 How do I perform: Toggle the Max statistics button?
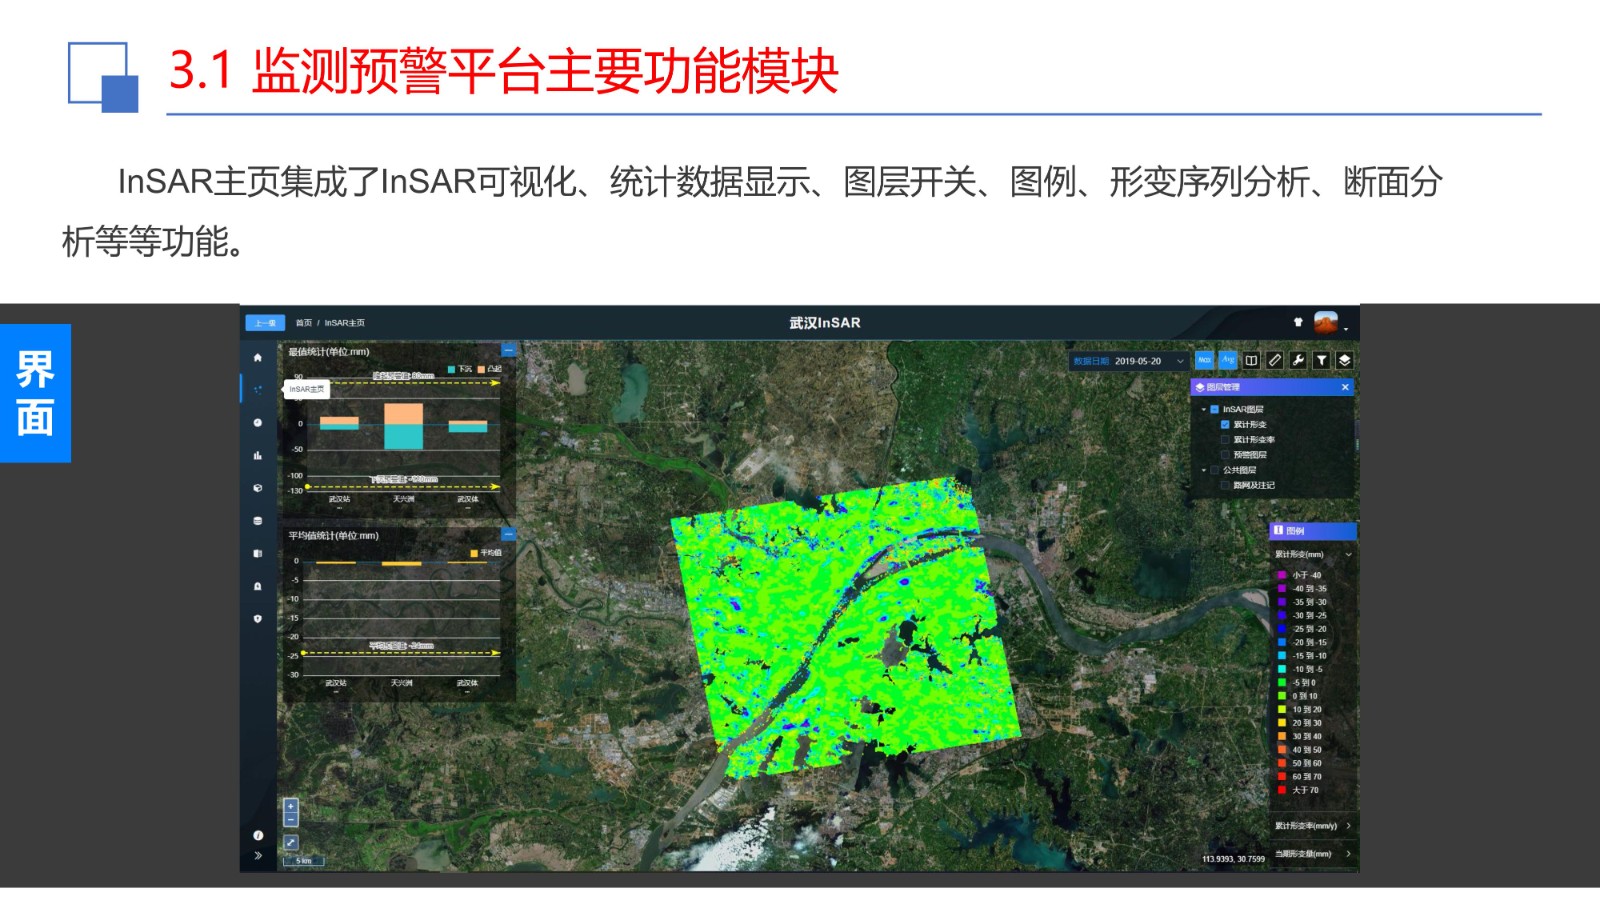(x=1204, y=360)
